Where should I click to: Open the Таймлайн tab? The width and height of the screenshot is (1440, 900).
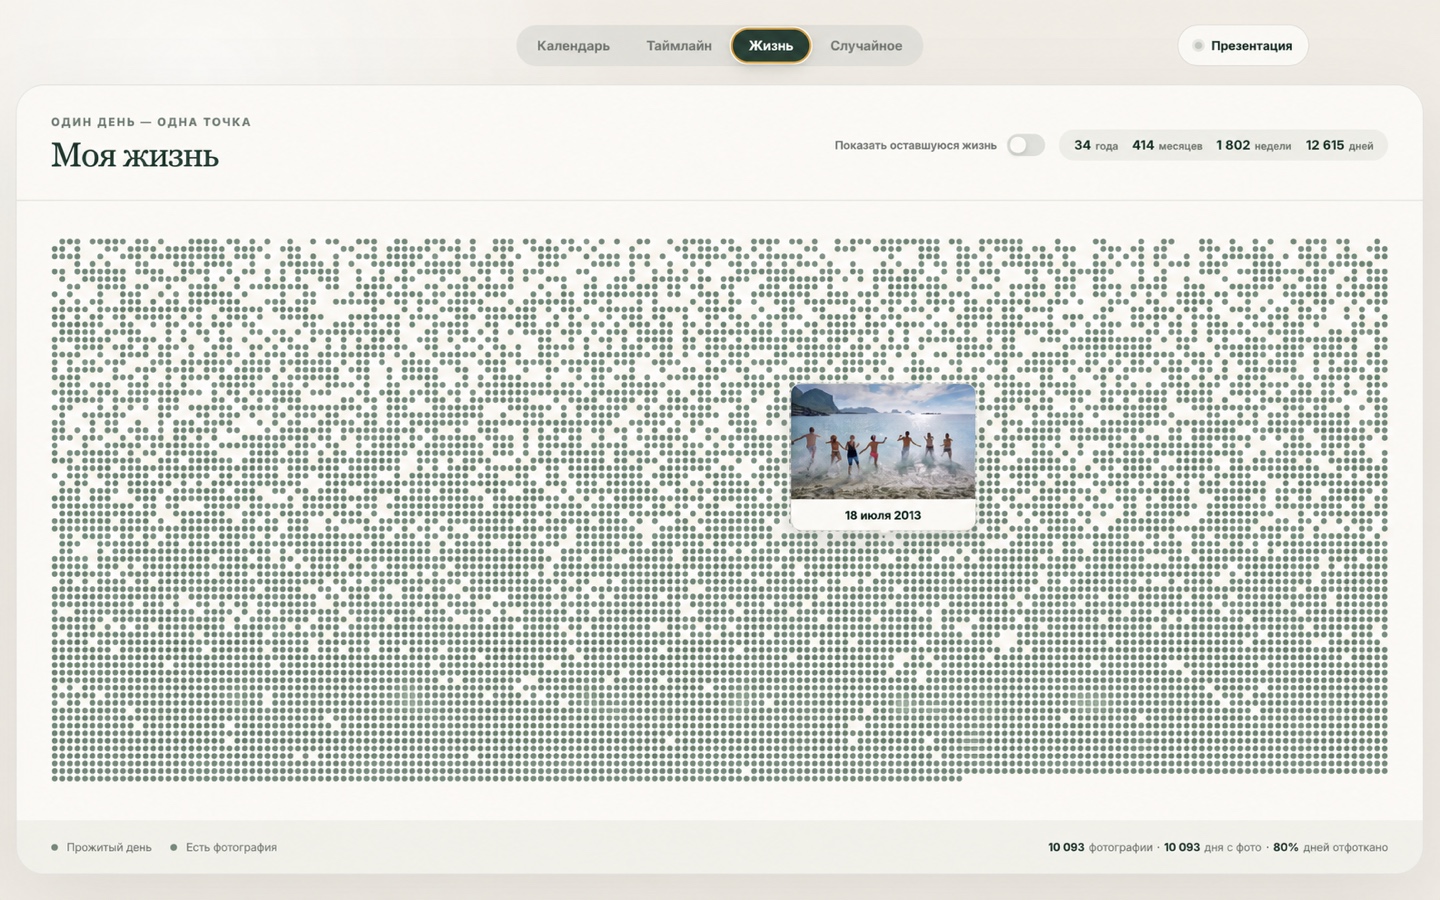[679, 46]
